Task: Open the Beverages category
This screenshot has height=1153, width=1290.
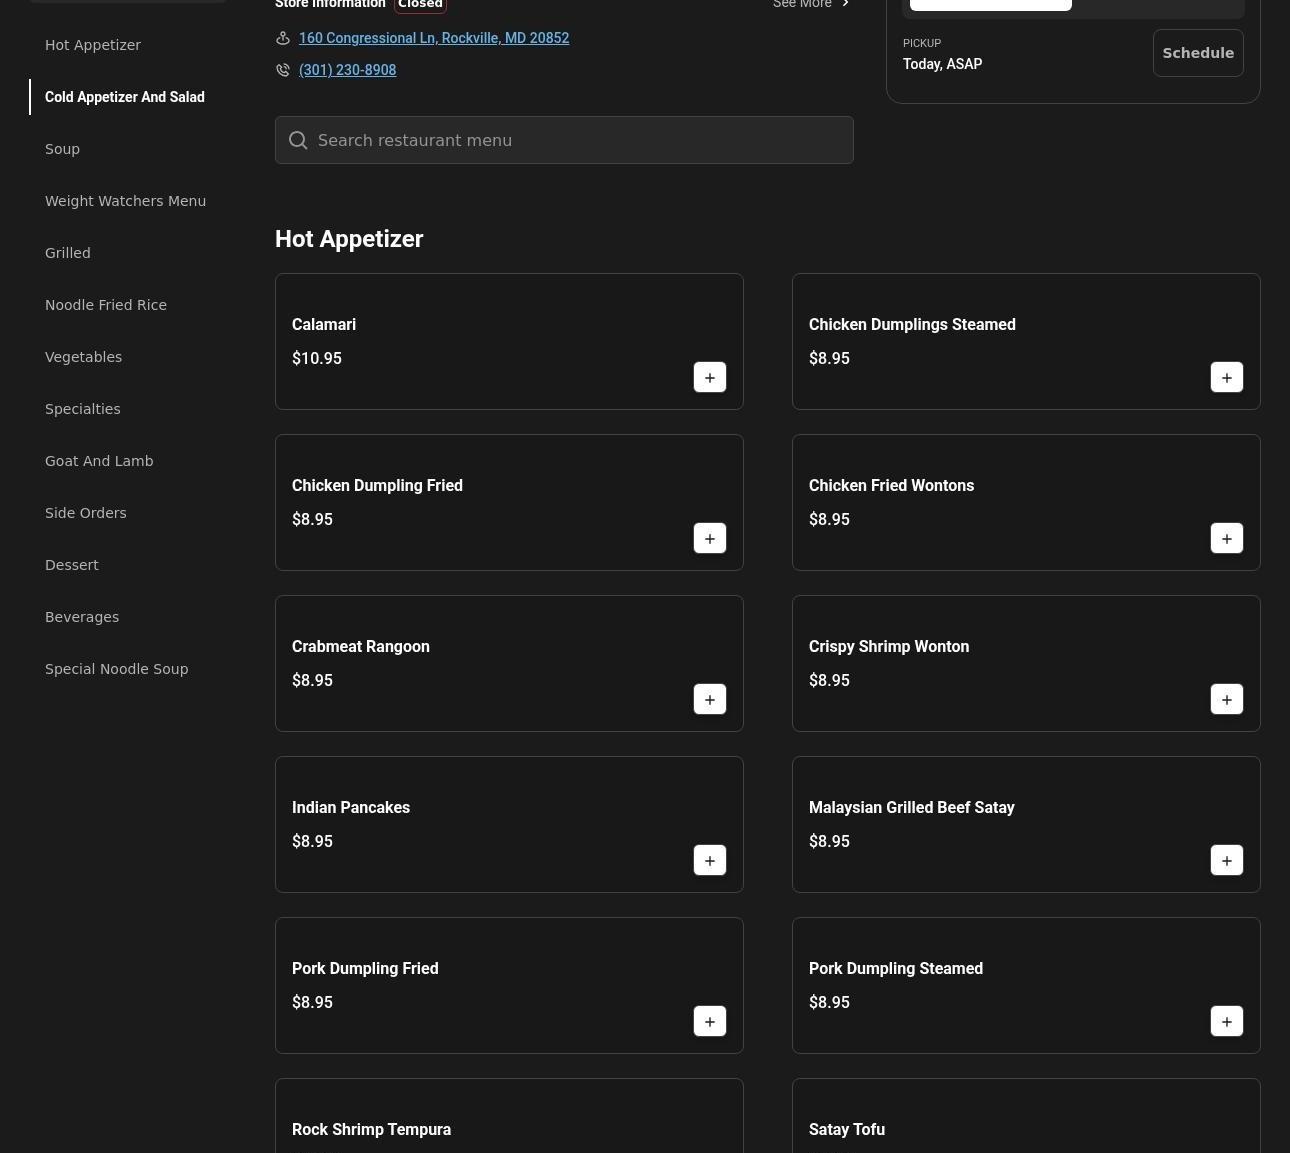Action: (82, 617)
